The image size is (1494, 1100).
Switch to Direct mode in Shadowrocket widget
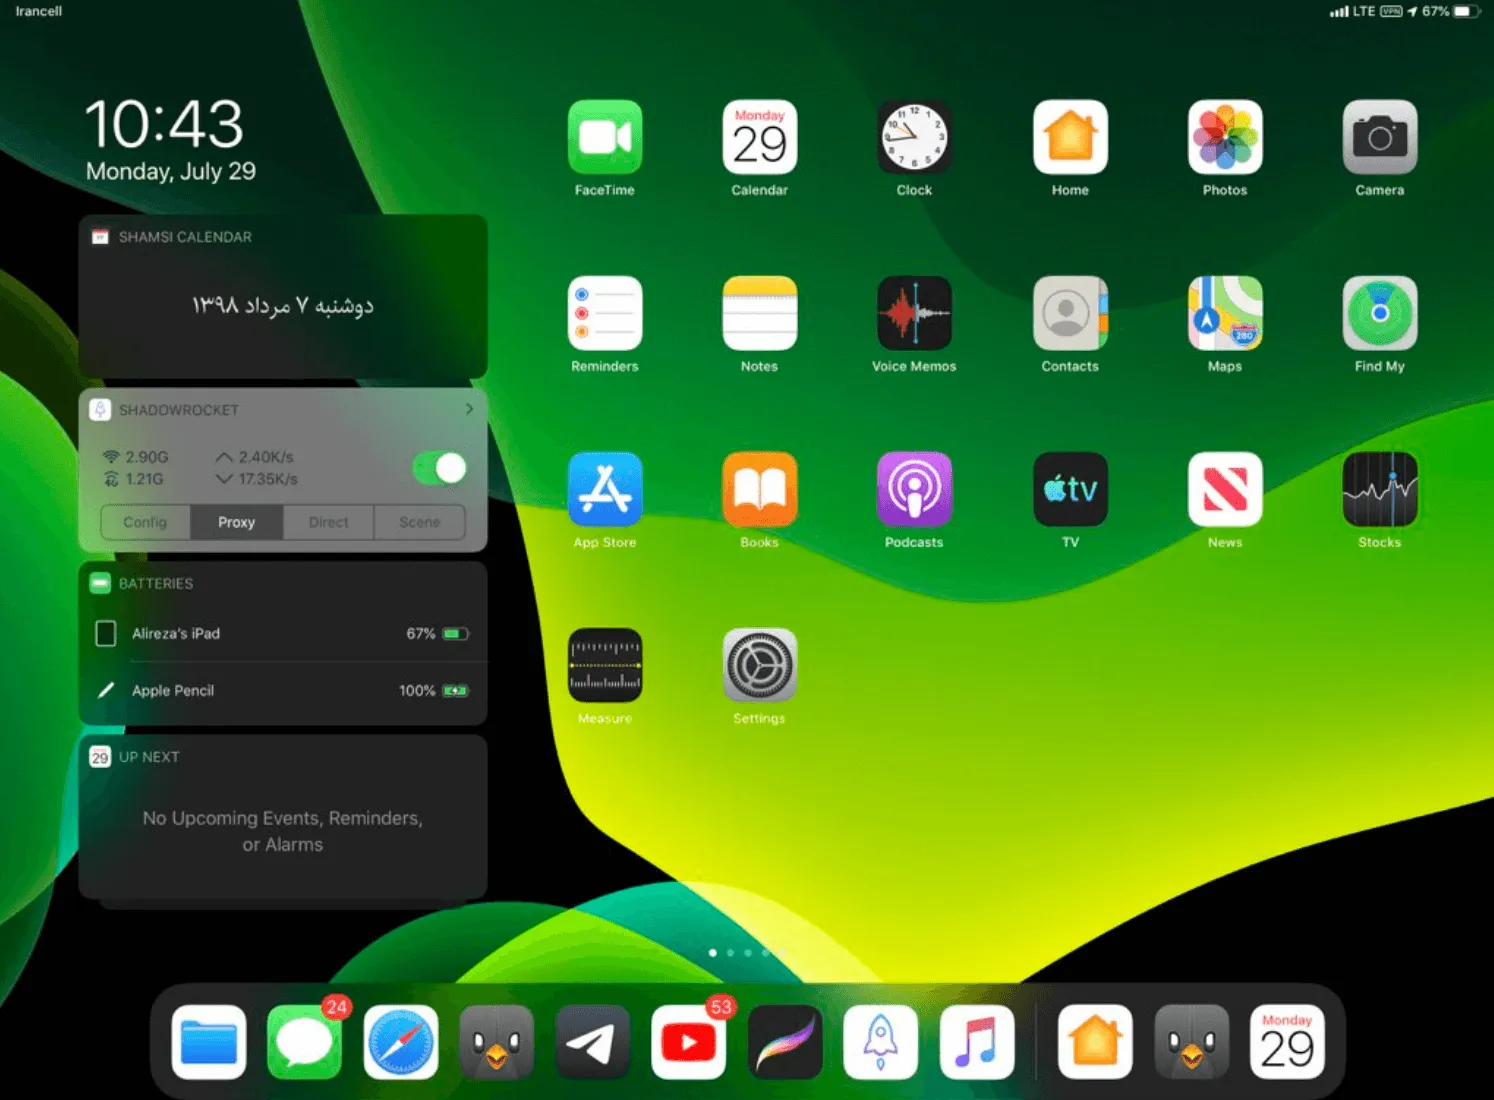point(329,522)
